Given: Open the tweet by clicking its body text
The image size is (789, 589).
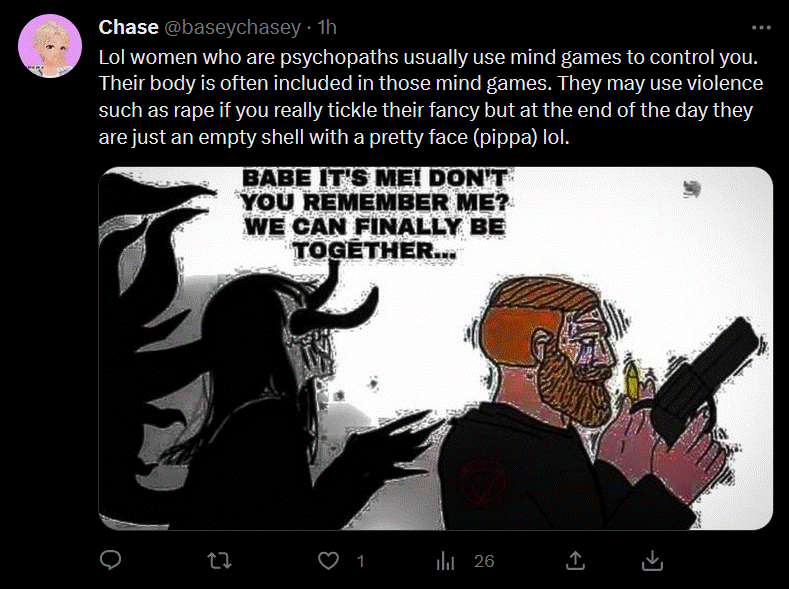Looking at the screenshot, I should tap(430, 97).
